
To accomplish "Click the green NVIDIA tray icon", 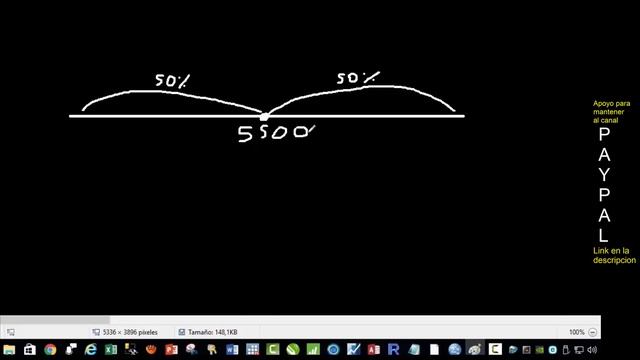I will pos(540,350).
